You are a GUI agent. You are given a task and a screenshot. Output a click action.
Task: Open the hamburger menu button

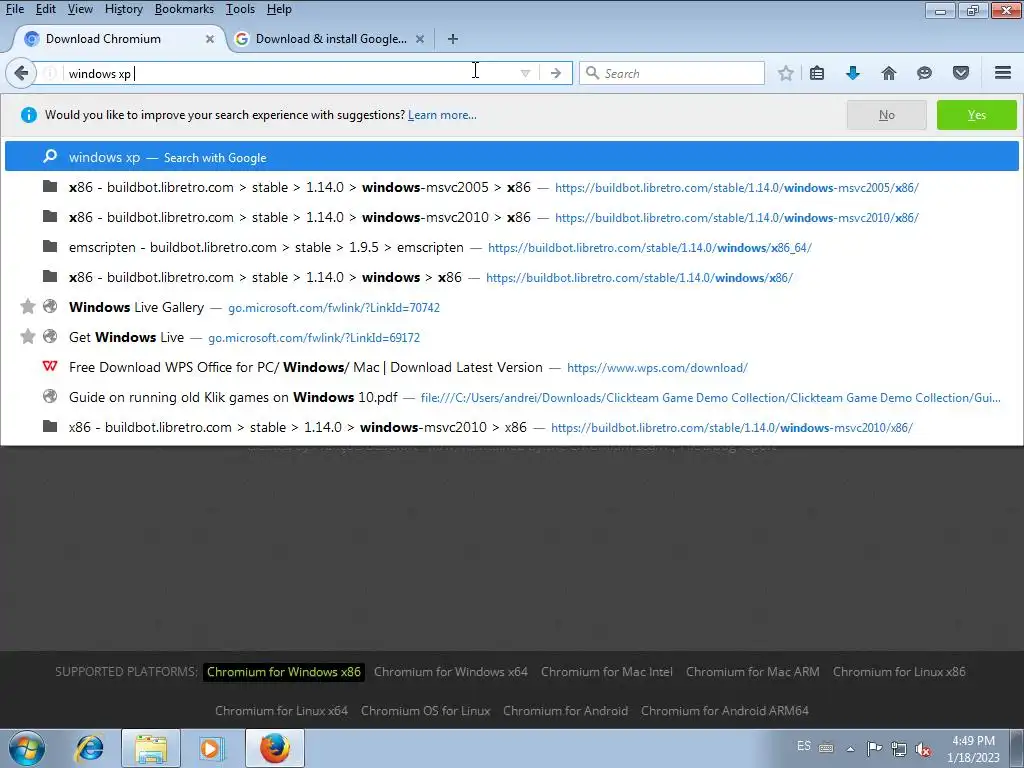(x=1003, y=73)
